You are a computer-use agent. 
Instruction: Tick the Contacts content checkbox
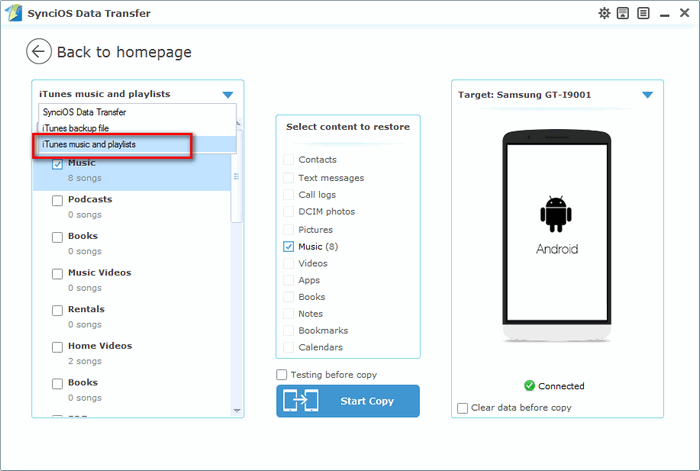click(288, 159)
